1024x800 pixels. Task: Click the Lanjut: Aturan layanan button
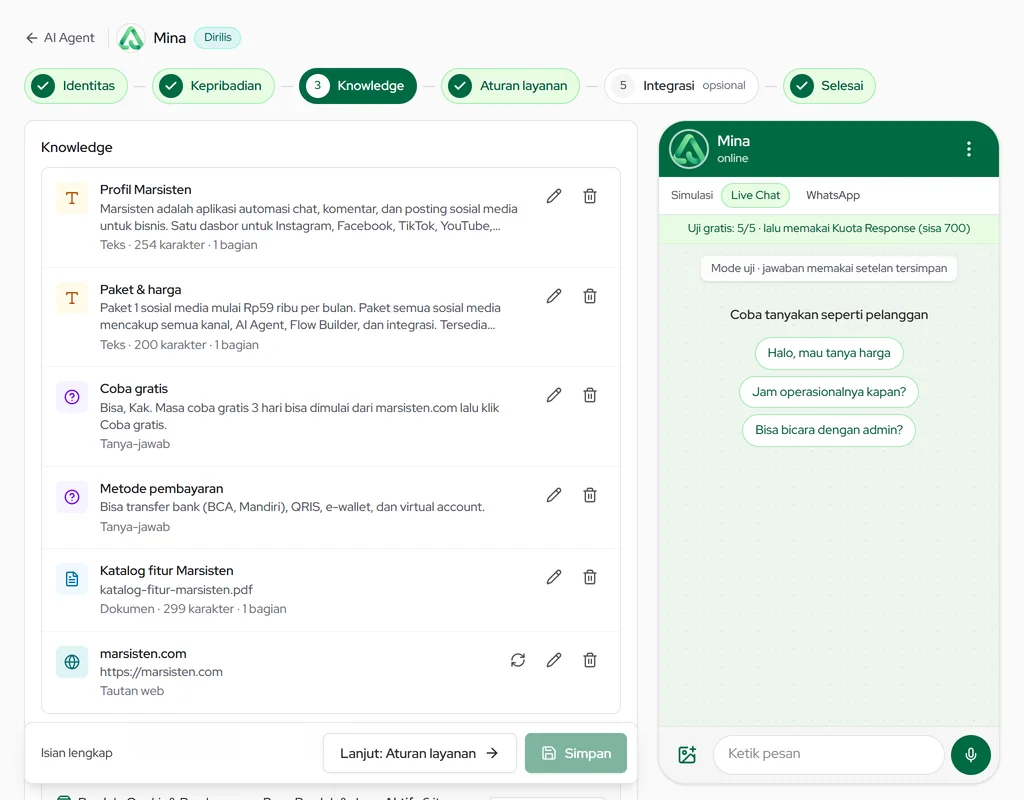click(x=419, y=753)
